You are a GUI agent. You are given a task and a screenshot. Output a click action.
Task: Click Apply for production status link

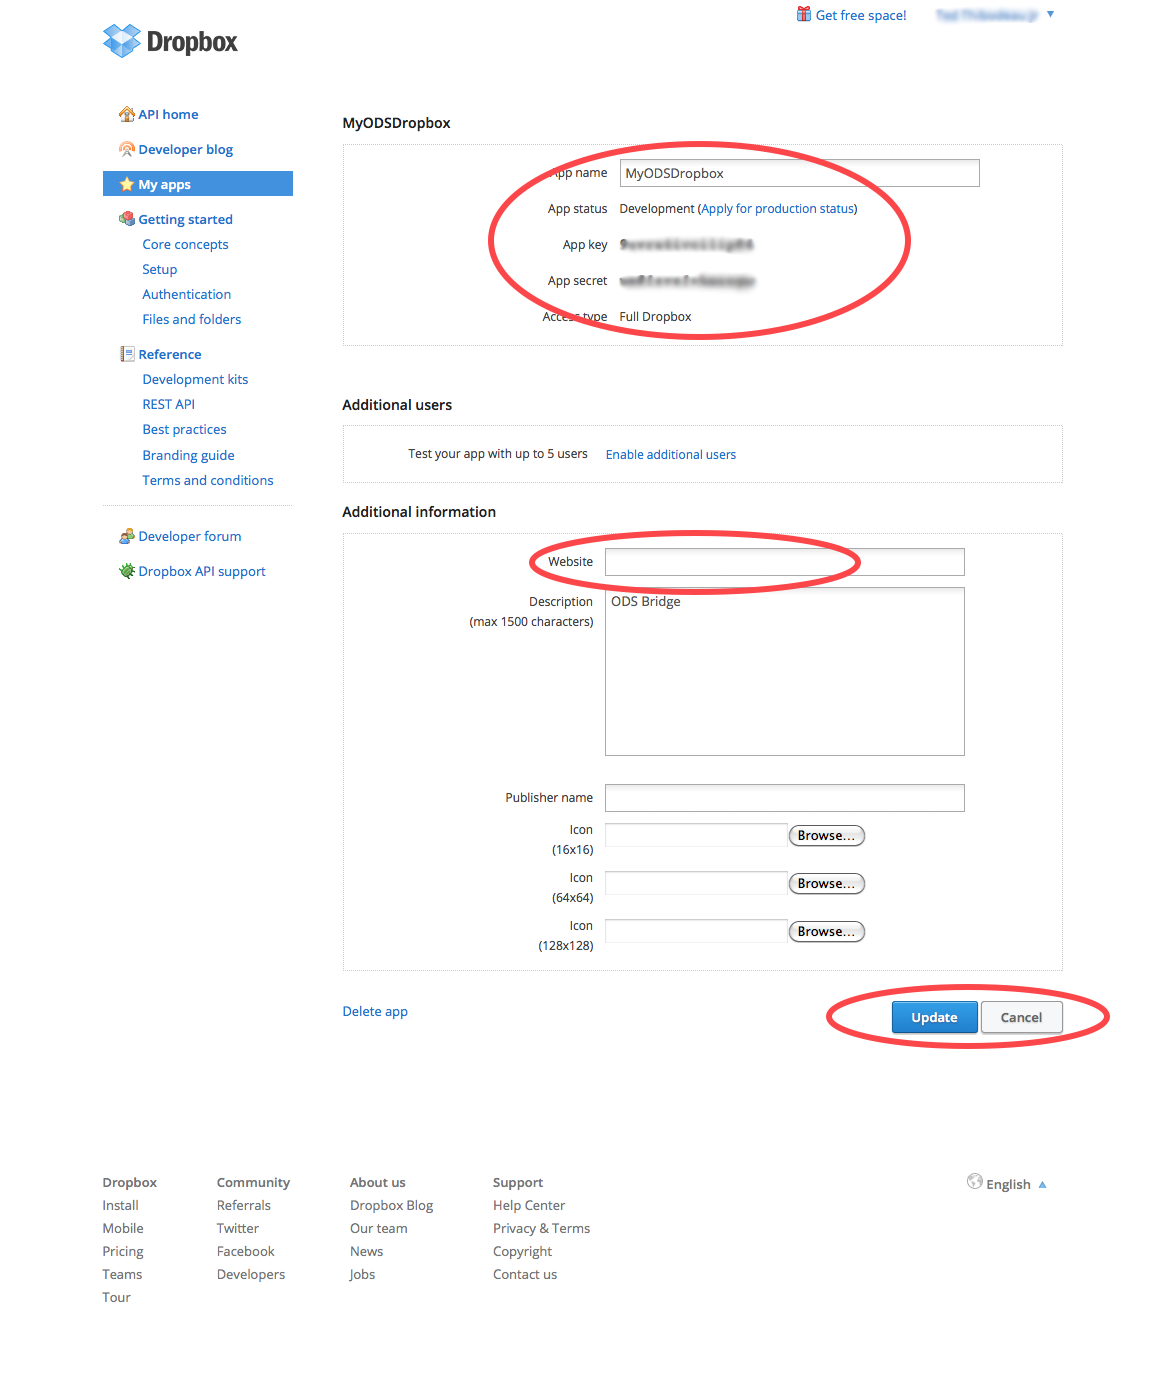pos(778,209)
